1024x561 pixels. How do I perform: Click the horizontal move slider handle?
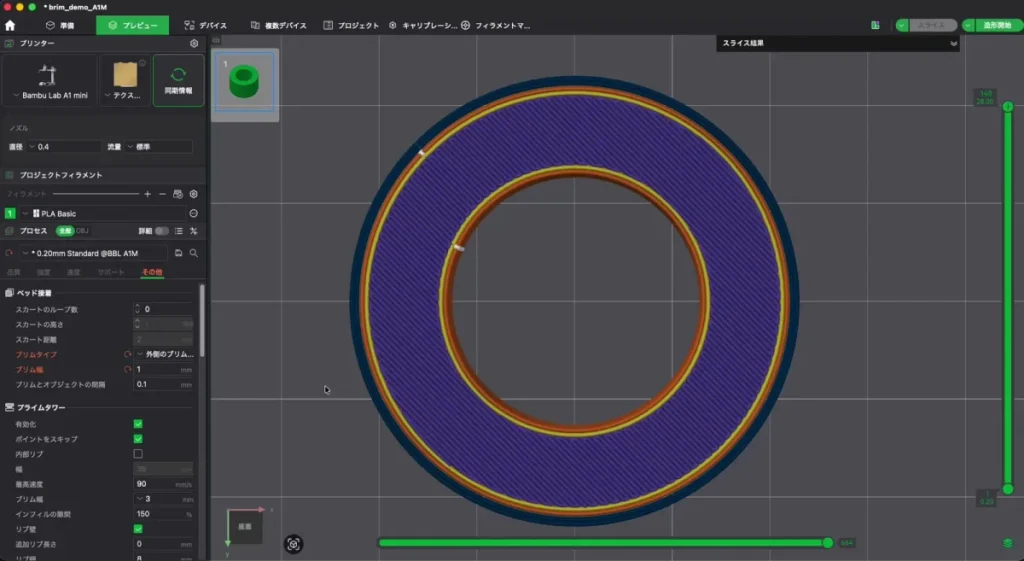coord(827,543)
